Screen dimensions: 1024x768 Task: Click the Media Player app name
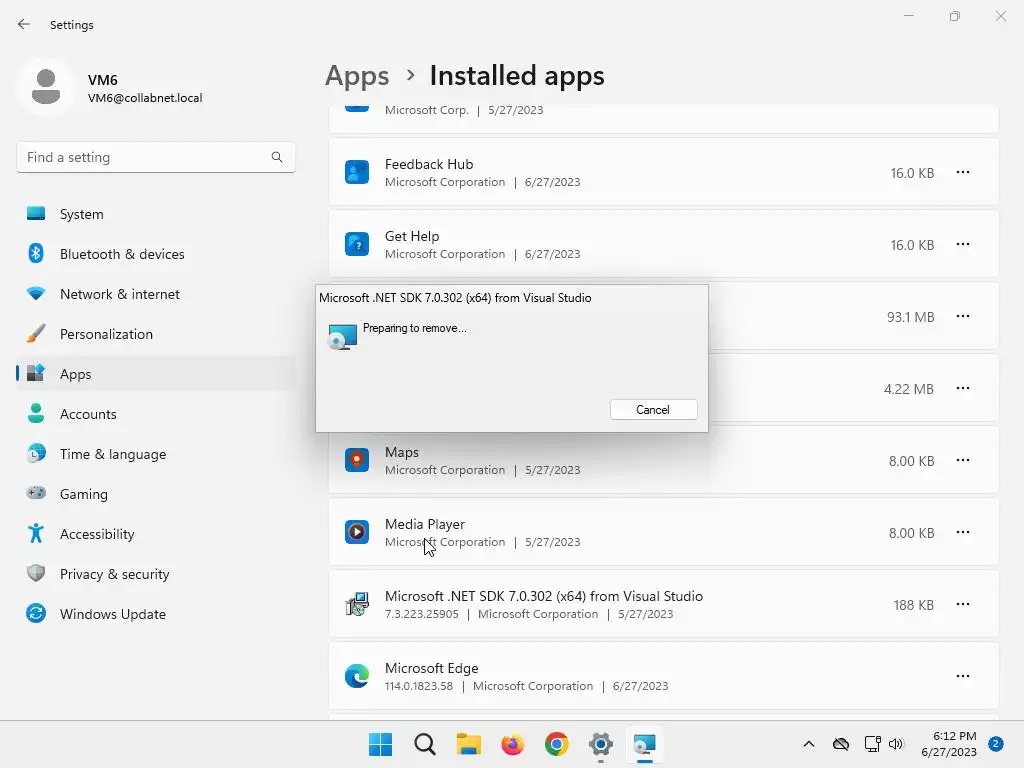[x=425, y=524]
